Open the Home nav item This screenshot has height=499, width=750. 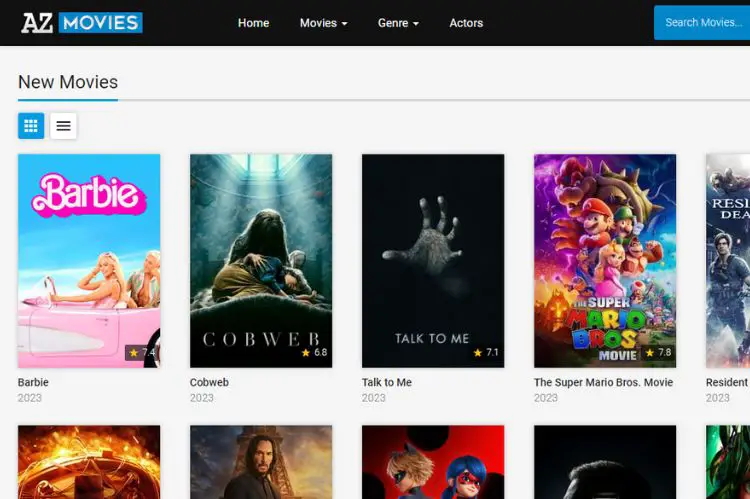(x=254, y=23)
